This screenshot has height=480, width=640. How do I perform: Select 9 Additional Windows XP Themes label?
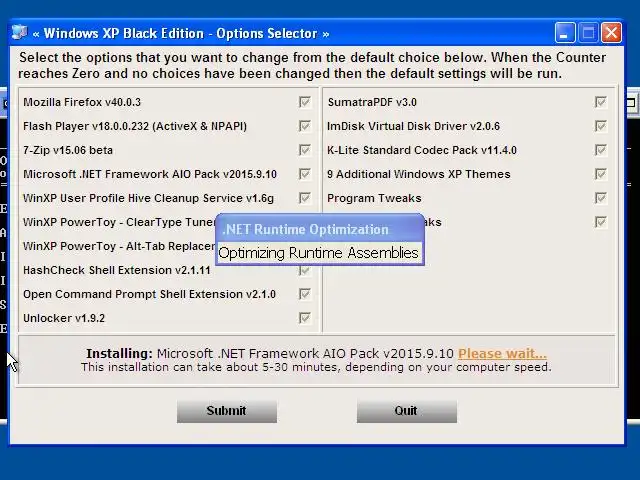tap(418, 174)
